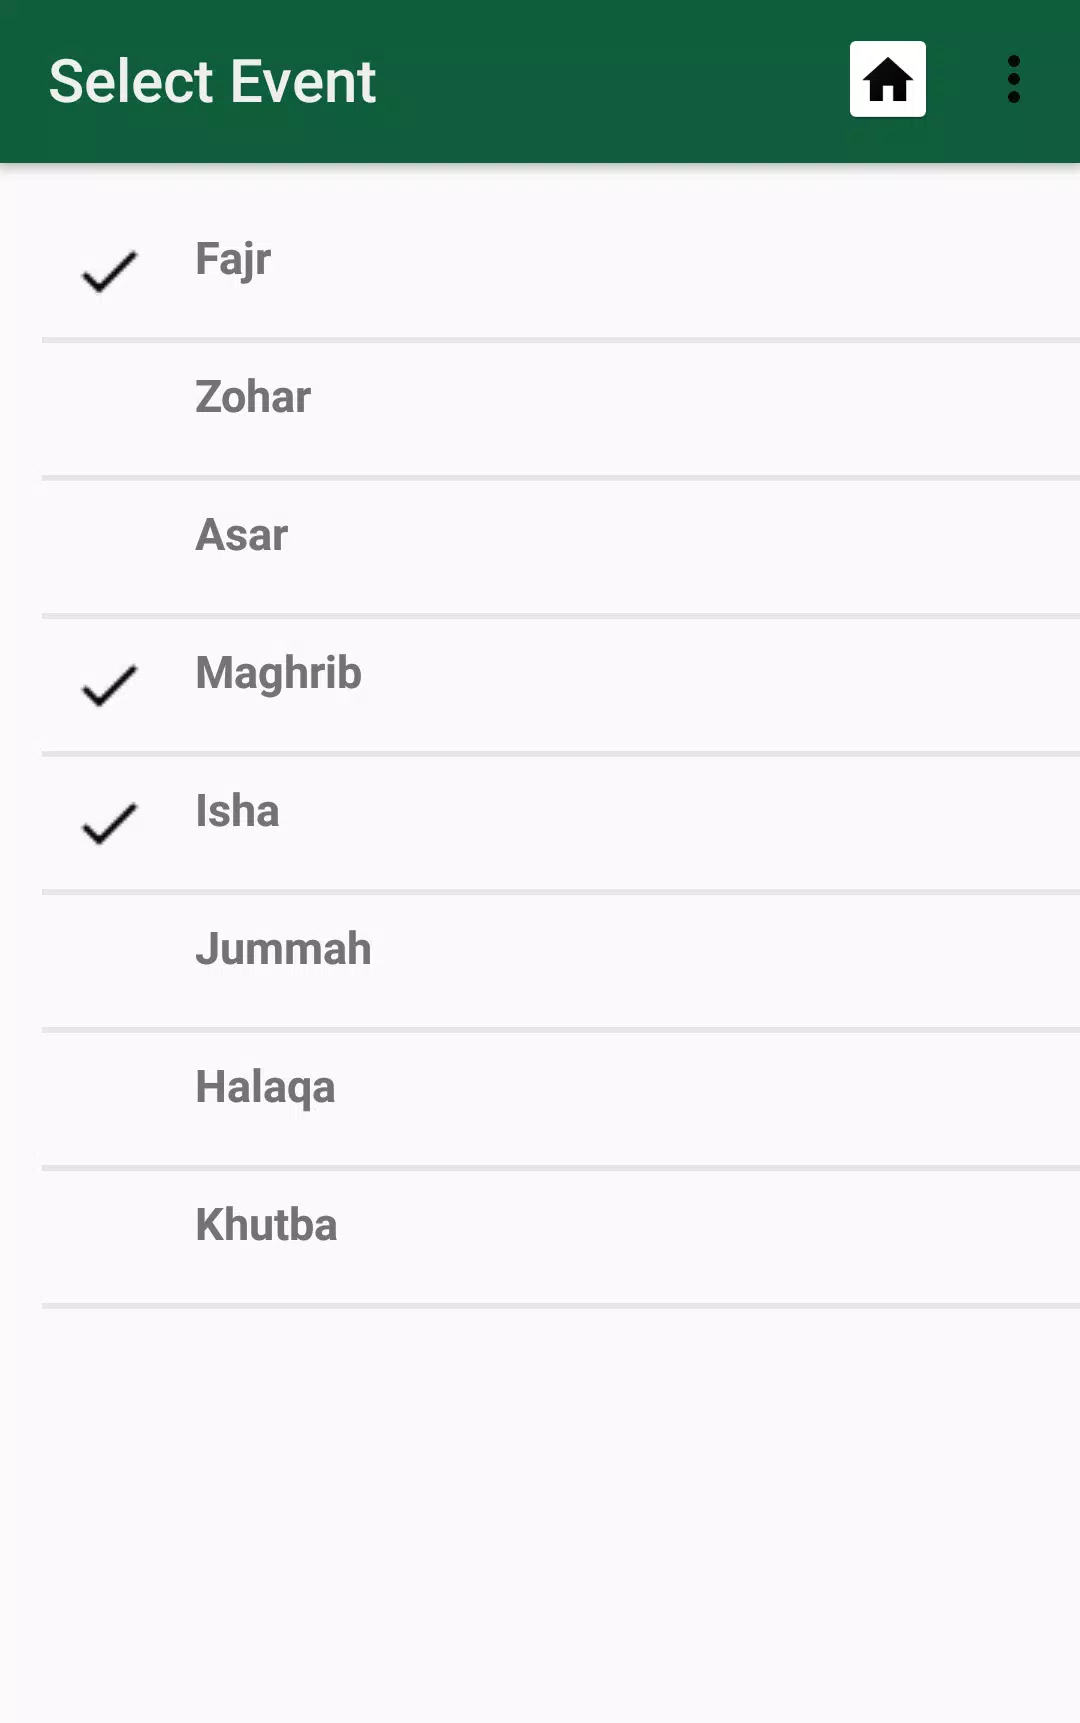Uncheck the checkmark beside Isha
The width and height of the screenshot is (1080, 1723).
[x=109, y=823]
